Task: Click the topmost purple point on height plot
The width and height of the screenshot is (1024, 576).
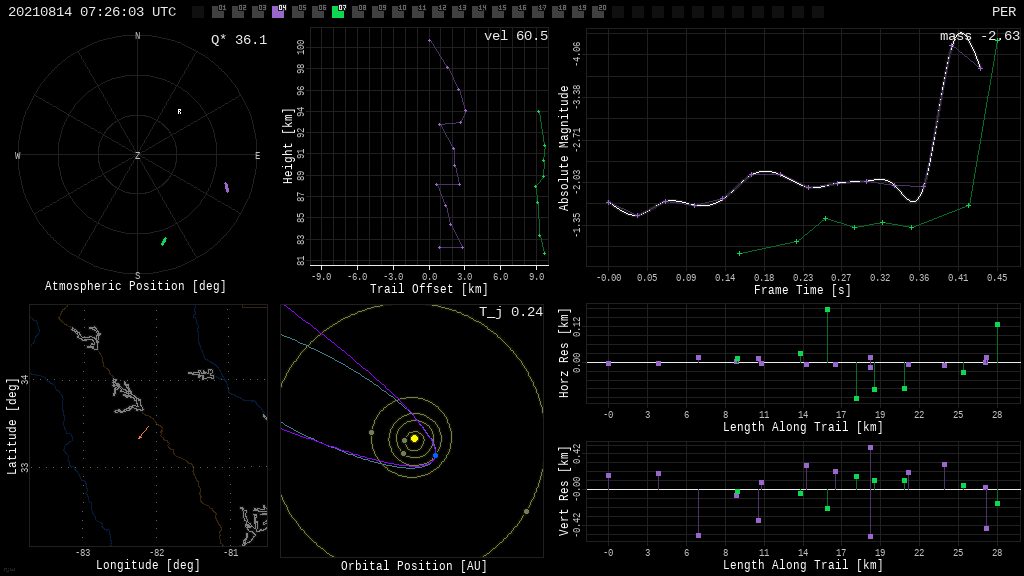Action: coord(429,40)
